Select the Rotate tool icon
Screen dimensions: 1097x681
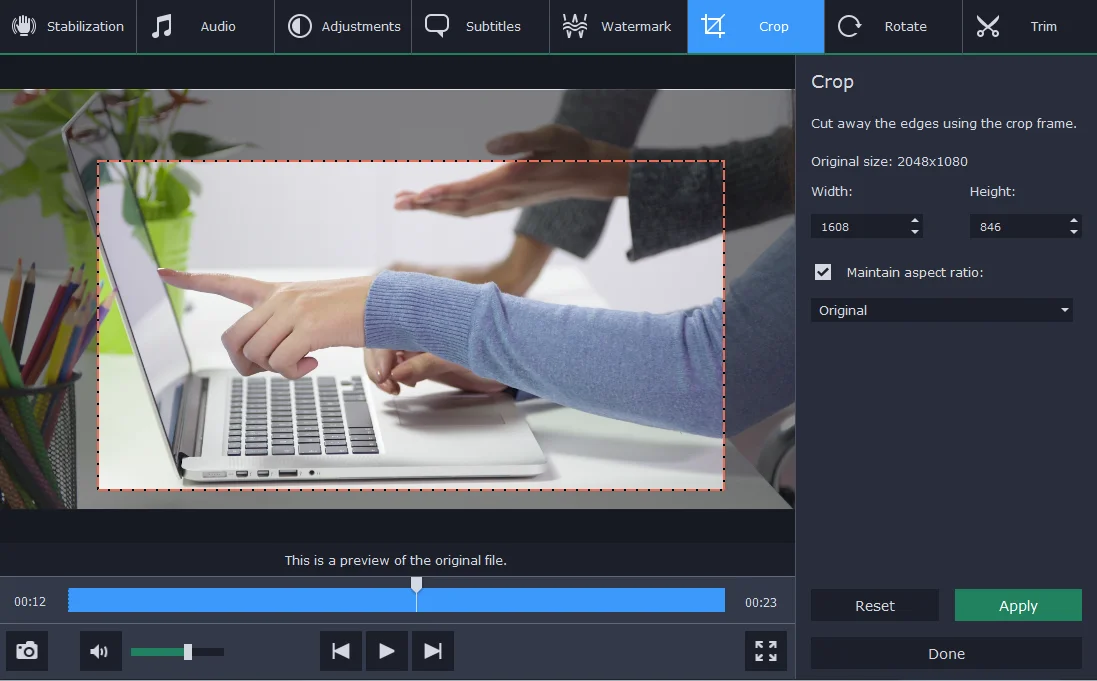(x=849, y=26)
